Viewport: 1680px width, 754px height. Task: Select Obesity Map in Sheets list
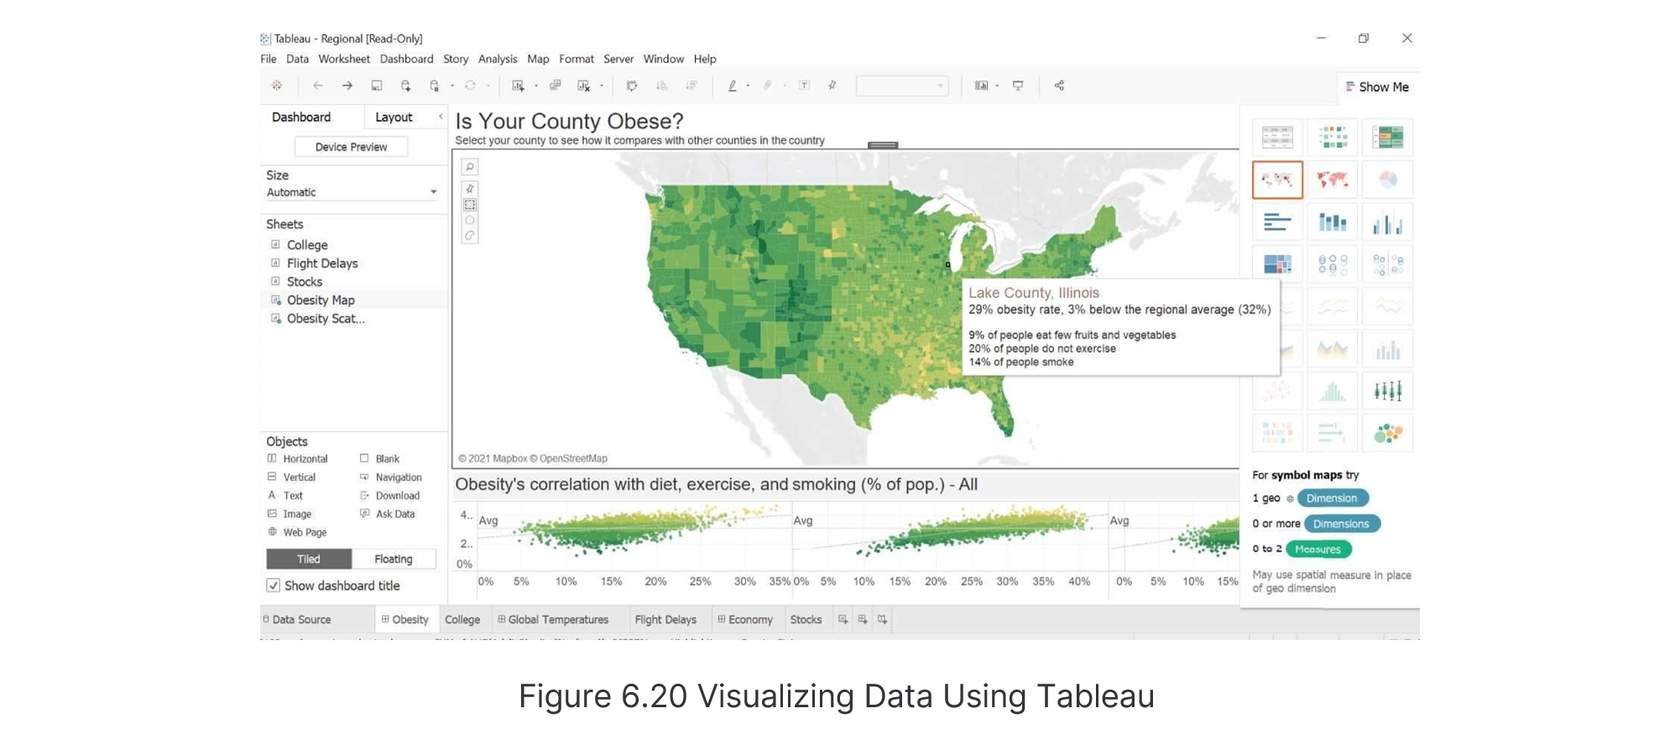[321, 300]
